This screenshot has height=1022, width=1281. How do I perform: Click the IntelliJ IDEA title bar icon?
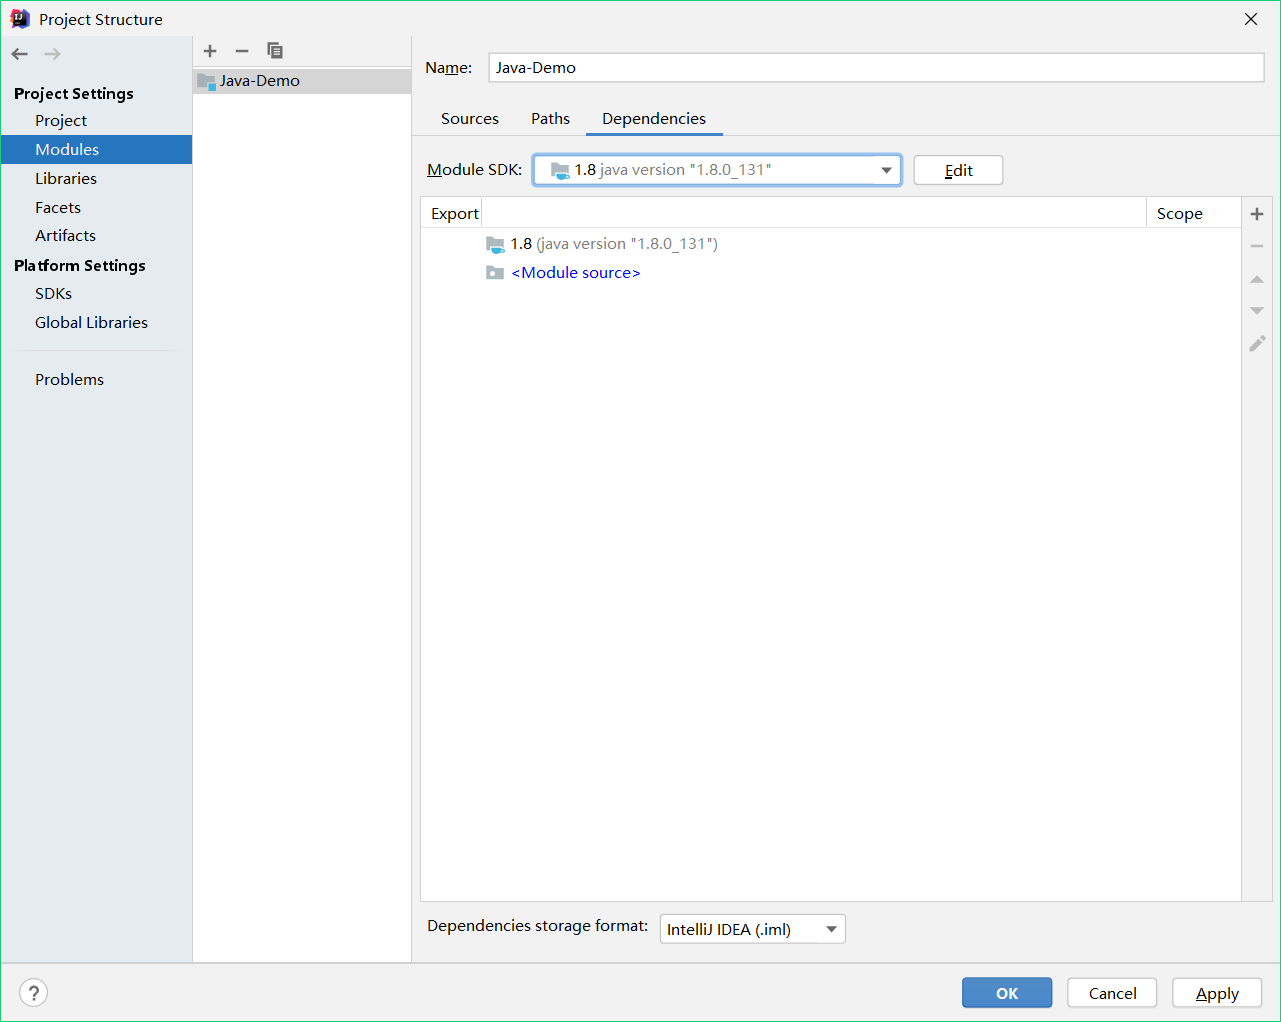coord(20,19)
